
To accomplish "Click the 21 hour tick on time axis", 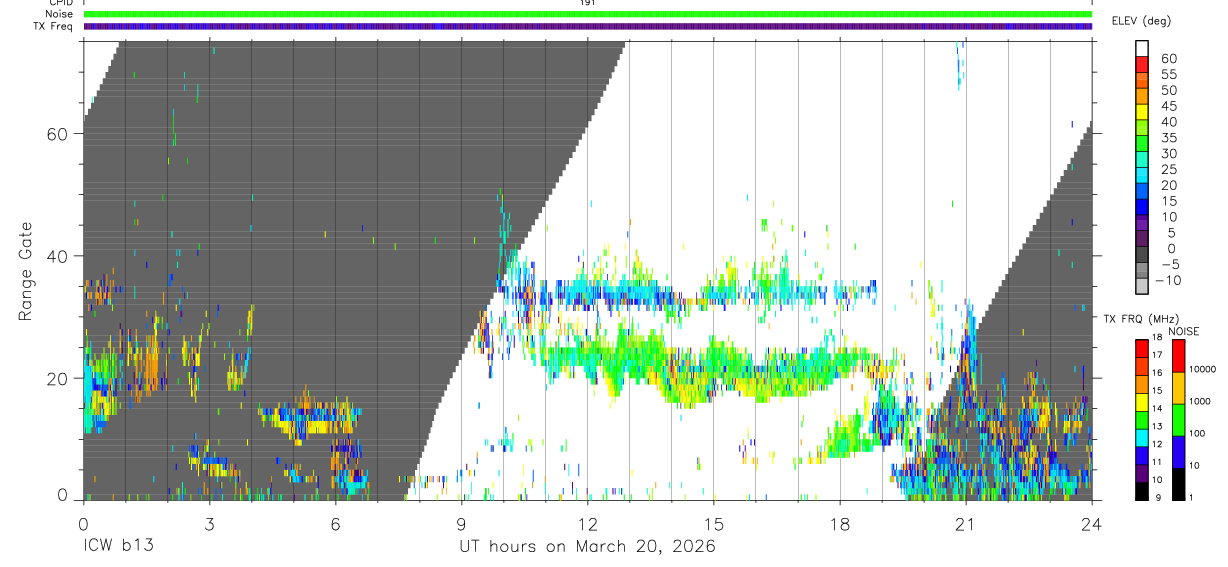I will (966, 523).
